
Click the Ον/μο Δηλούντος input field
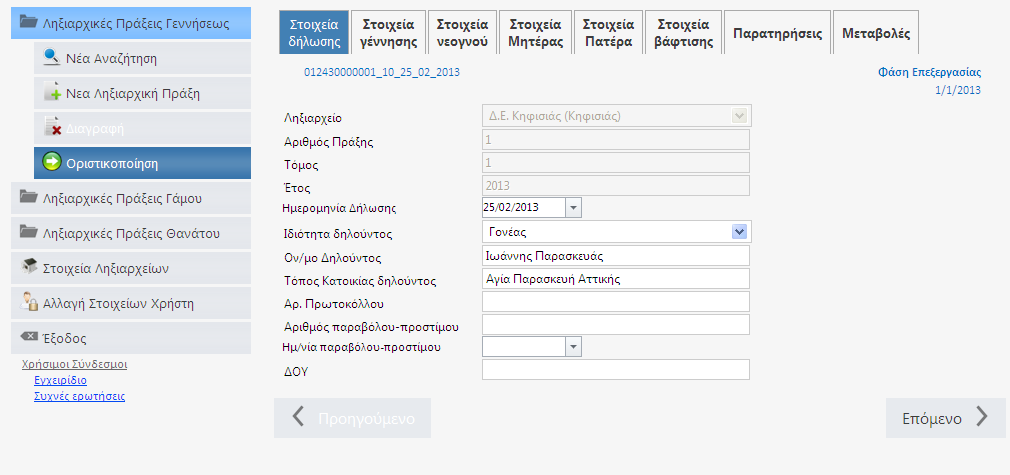616,255
